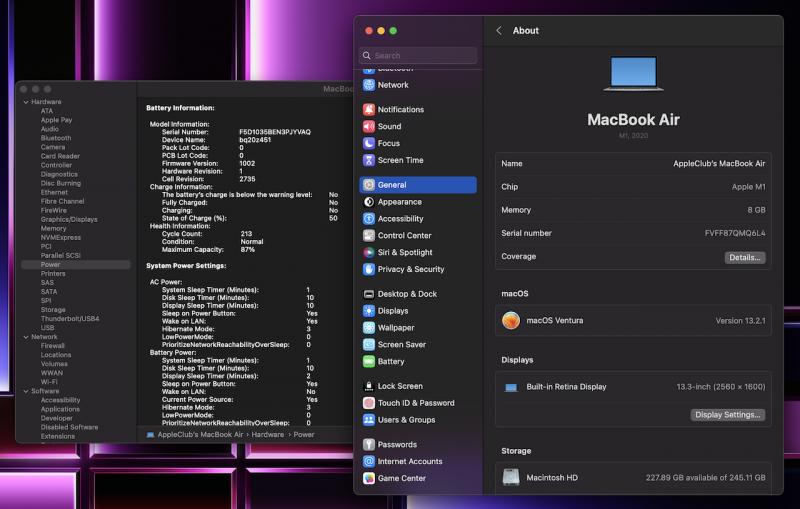Click the battery Cycle Count value 213

click(x=246, y=234)
